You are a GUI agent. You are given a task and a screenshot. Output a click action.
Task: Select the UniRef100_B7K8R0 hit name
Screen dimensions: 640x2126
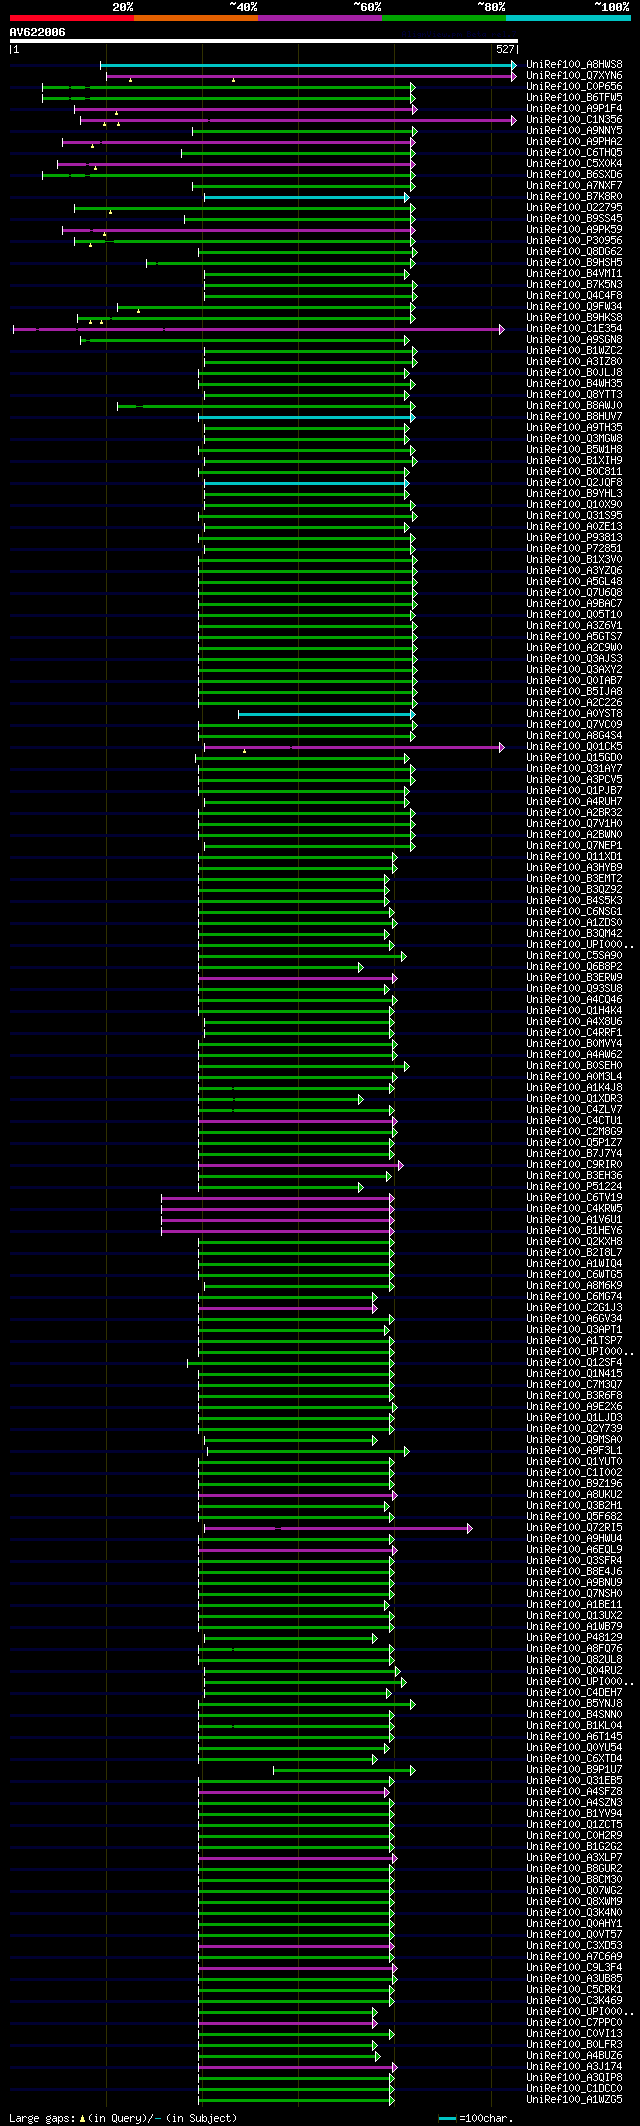[x=574, y=197]
